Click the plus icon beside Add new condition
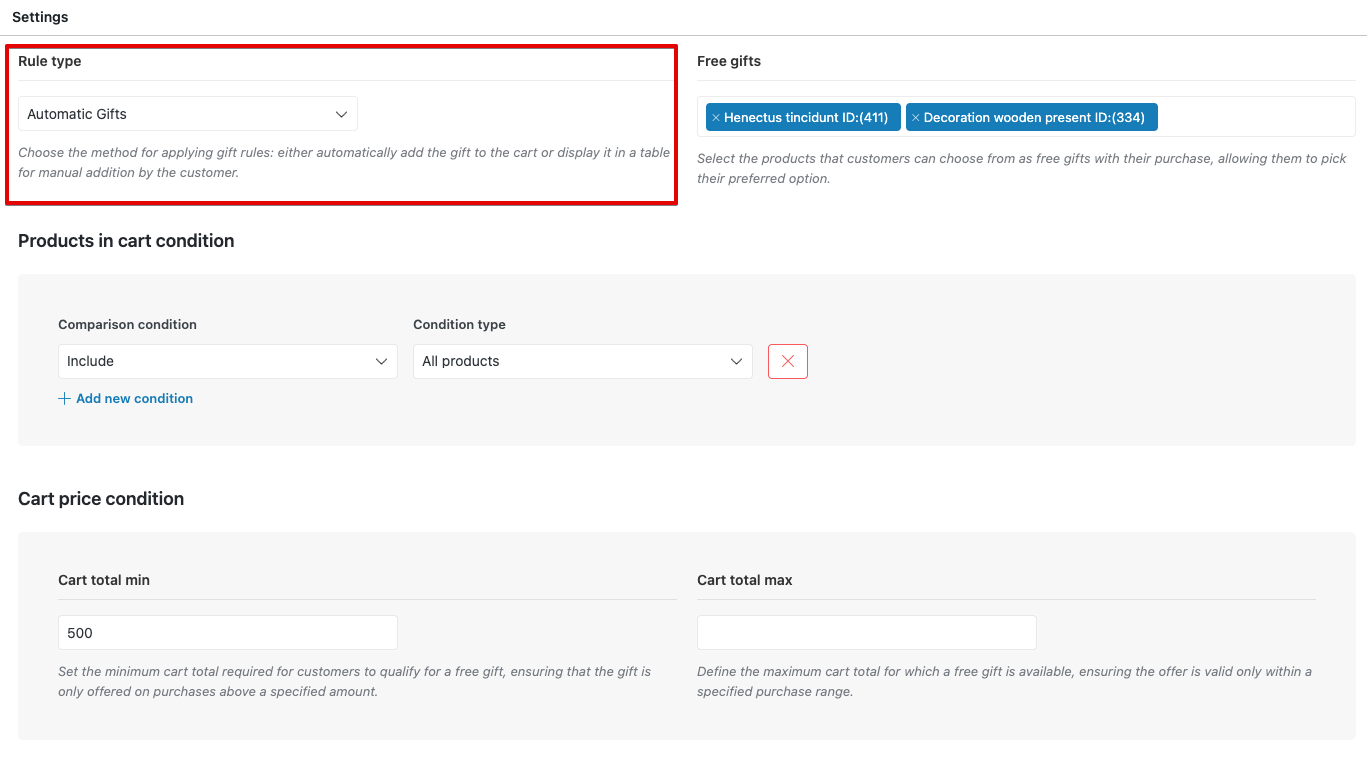The width and height of the screenshot is (1367, 757). (x=65, y=399)
